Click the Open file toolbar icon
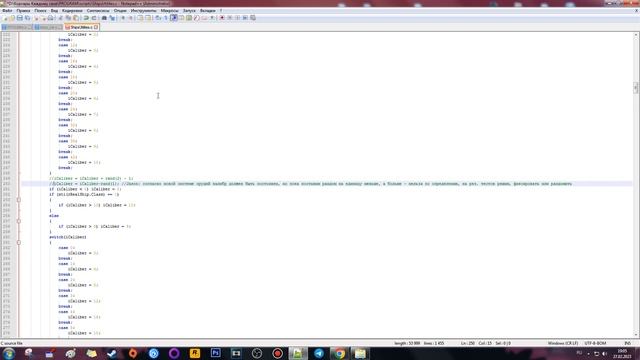This screenshot has width=640, height=360. 12,18
